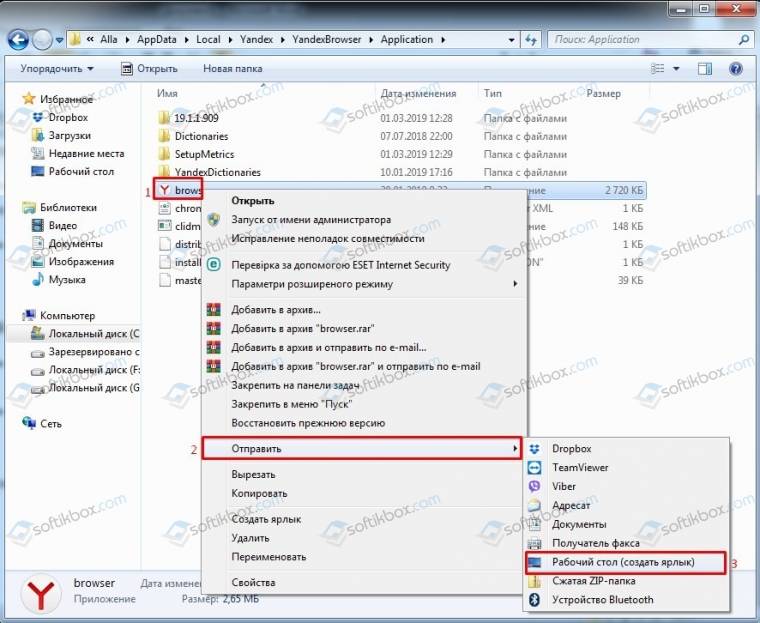Click the help question mark icon
Screen dimensions: 760x623
(x=735, y=69)
